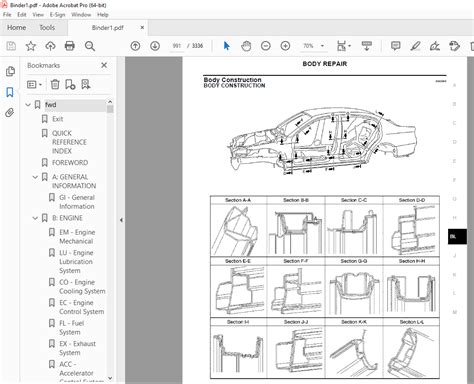Open the FOREWORD bookmark
Image resolution: width=474 pixels, height=384 pixels.
(x=70, y=163)
